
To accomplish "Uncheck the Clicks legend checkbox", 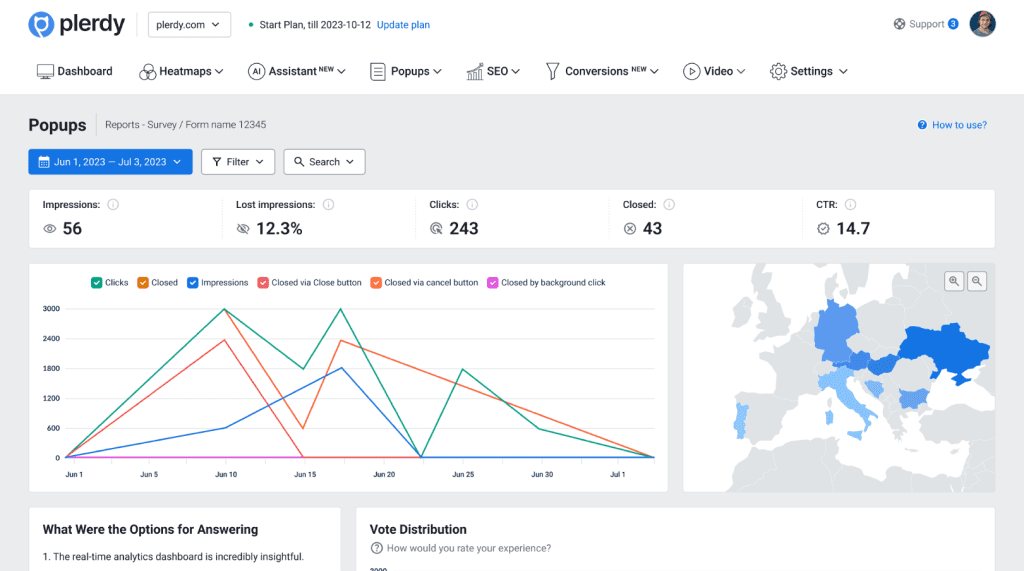I will [x=97, y=283].
